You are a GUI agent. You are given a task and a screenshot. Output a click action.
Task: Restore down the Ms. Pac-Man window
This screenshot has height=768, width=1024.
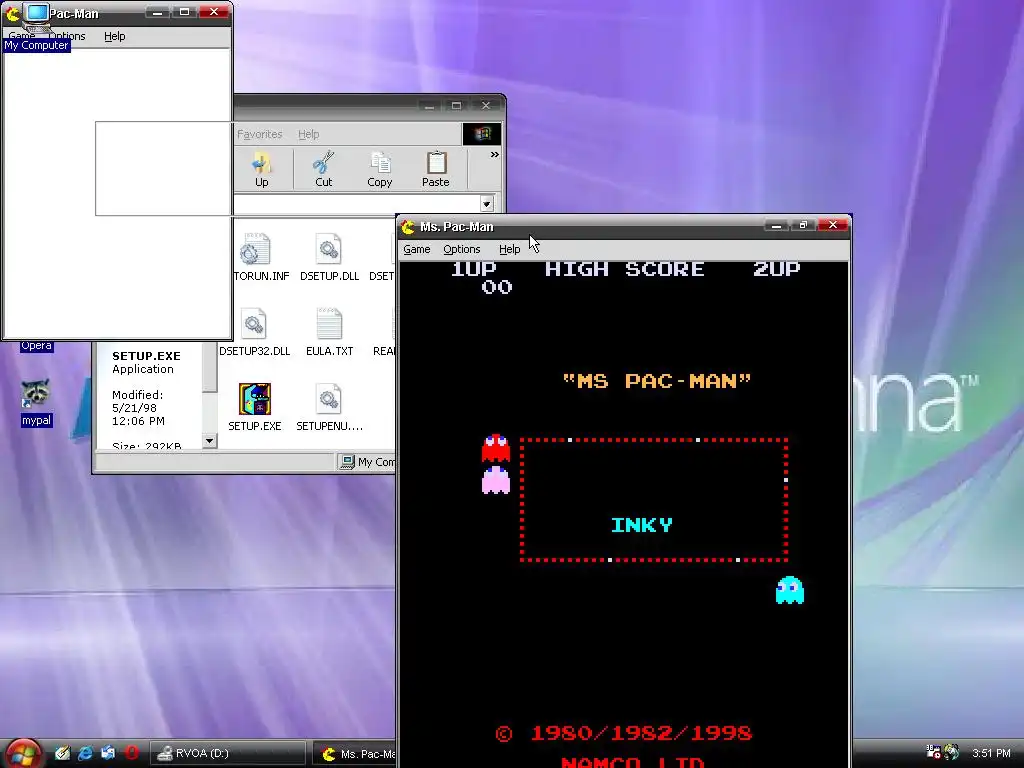[803, 225]
